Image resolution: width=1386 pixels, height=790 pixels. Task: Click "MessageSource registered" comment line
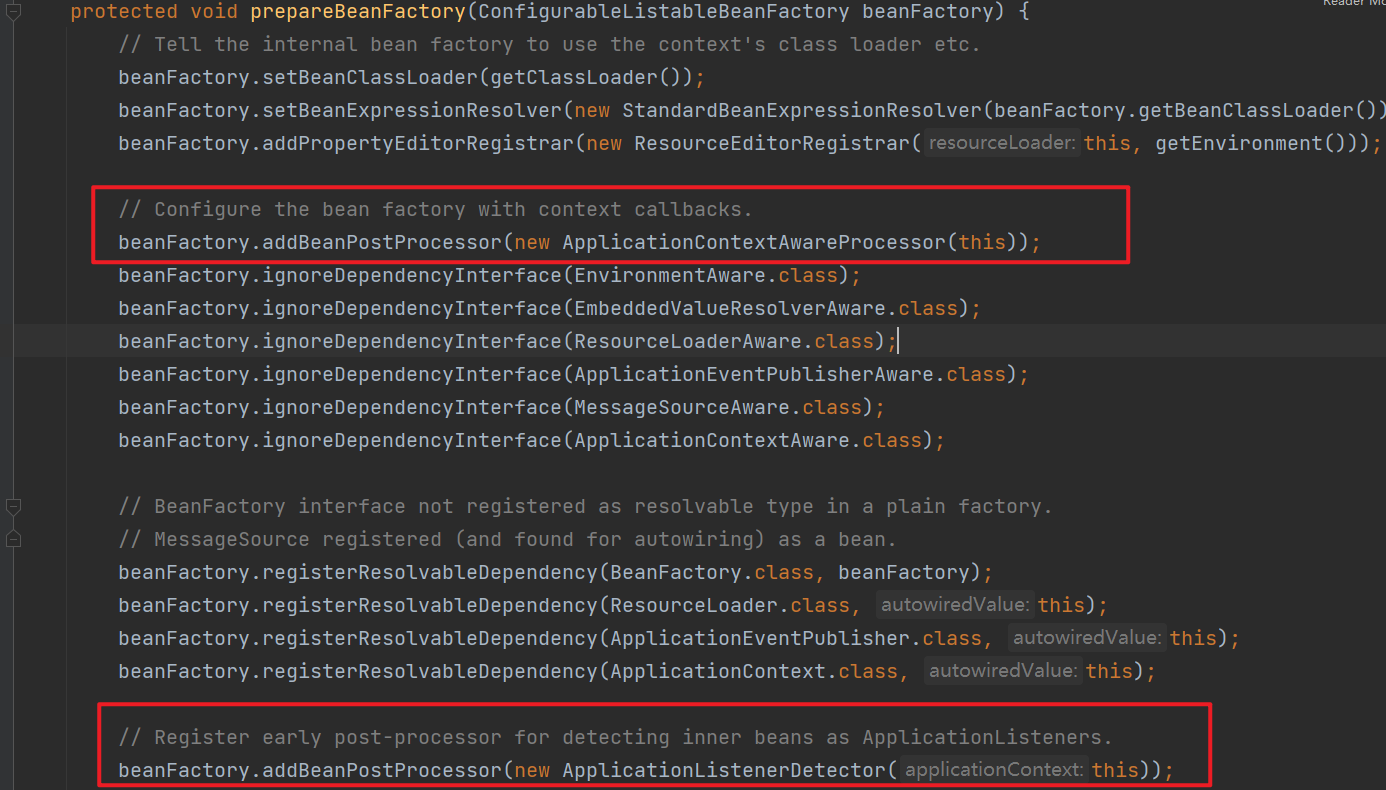pyautogui.click(x=507, y=539)
